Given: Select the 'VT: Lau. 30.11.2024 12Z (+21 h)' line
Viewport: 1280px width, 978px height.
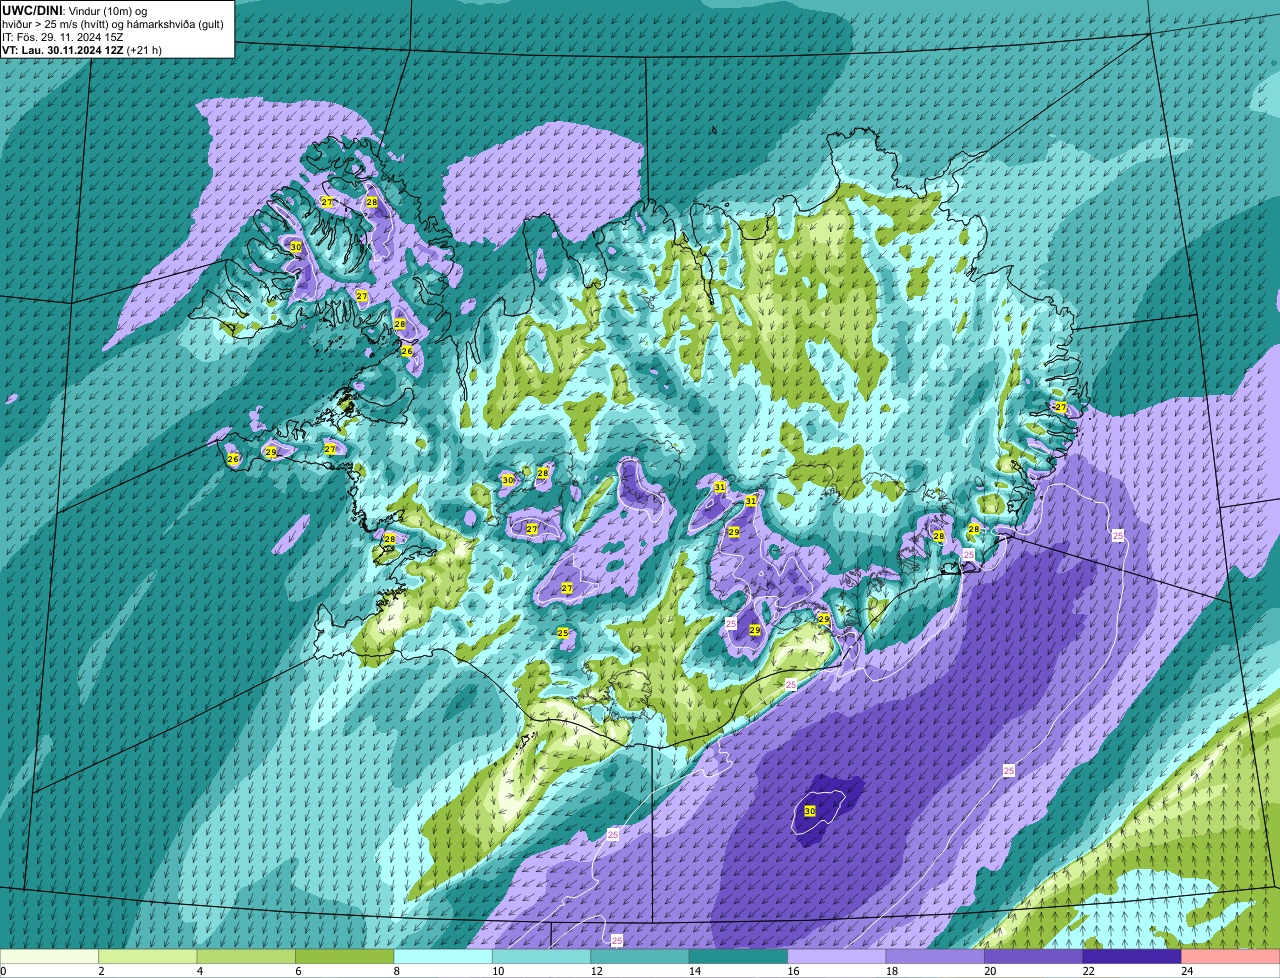Looking at the screenshot, I should click(82, 50).
